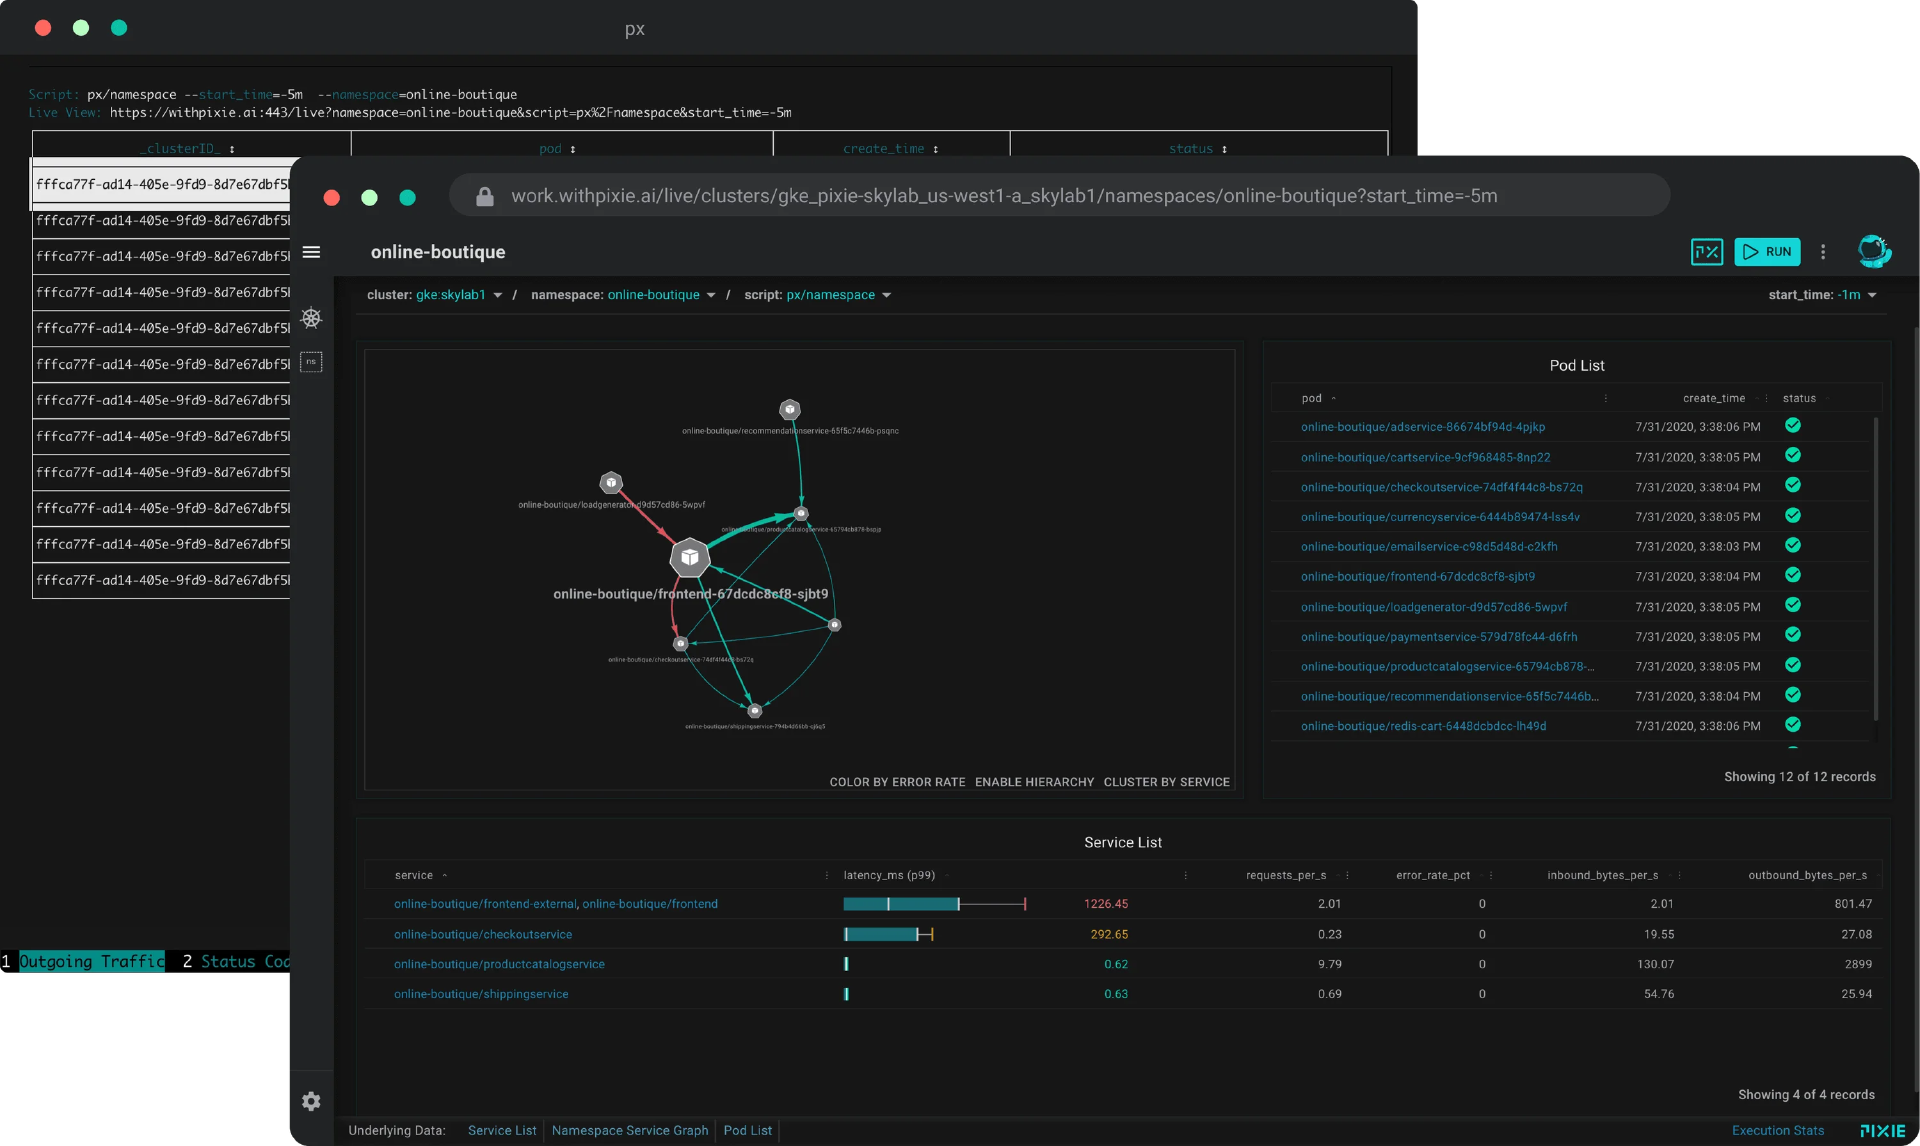
Task: Open Namespace Service Graph data tab
Action: click(630, 1131)
